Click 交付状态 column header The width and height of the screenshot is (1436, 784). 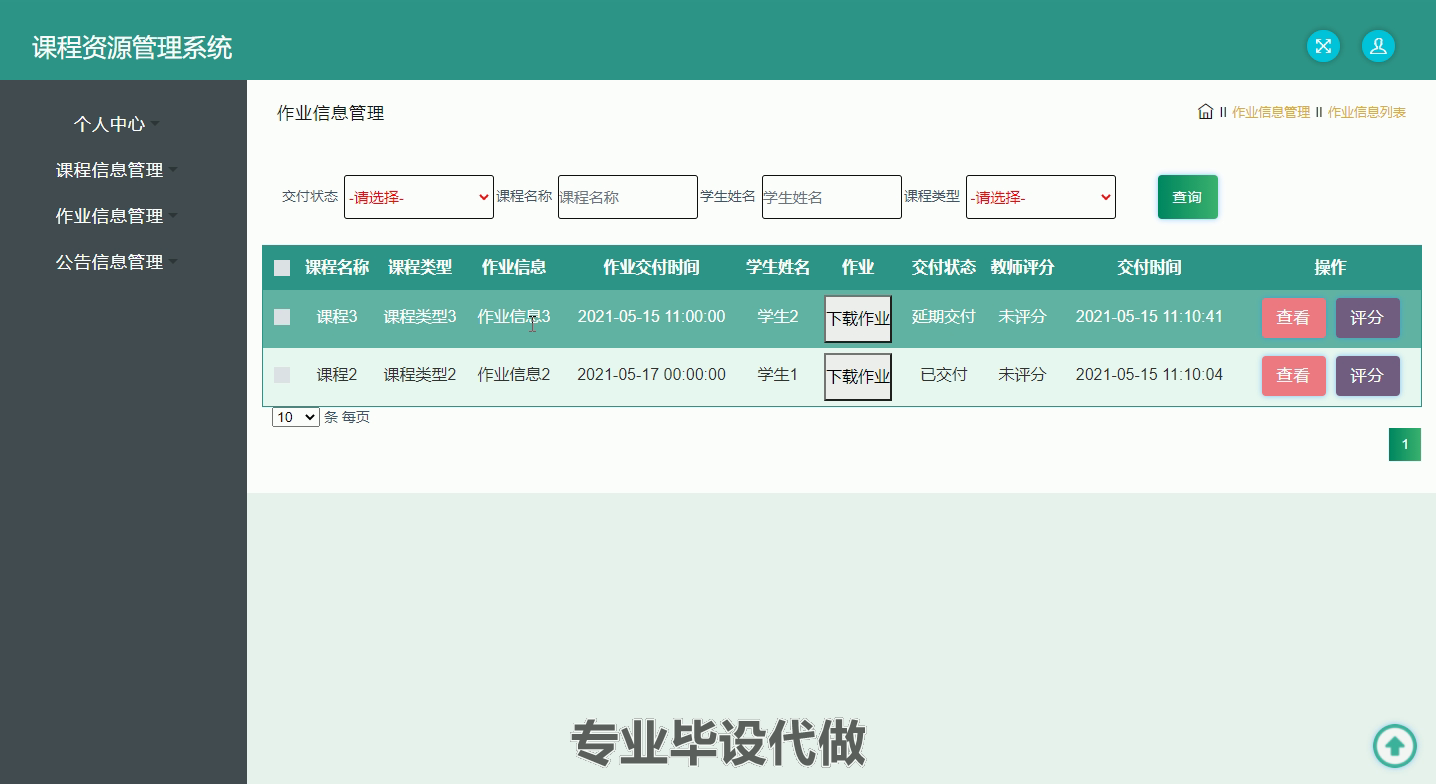point(944,267)
